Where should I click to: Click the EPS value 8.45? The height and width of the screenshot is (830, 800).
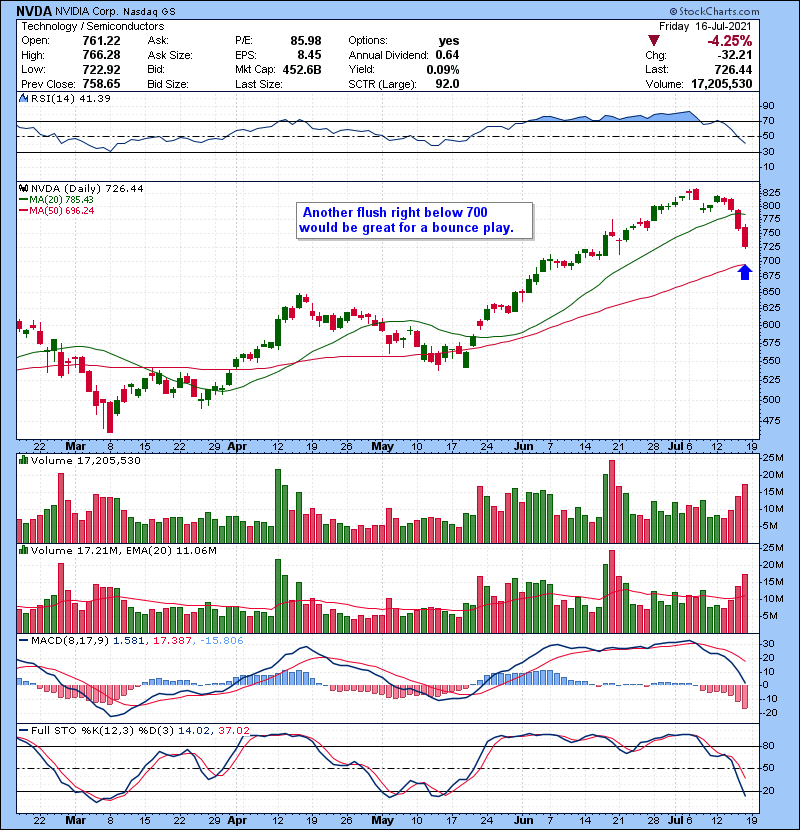tap(309, 55)
